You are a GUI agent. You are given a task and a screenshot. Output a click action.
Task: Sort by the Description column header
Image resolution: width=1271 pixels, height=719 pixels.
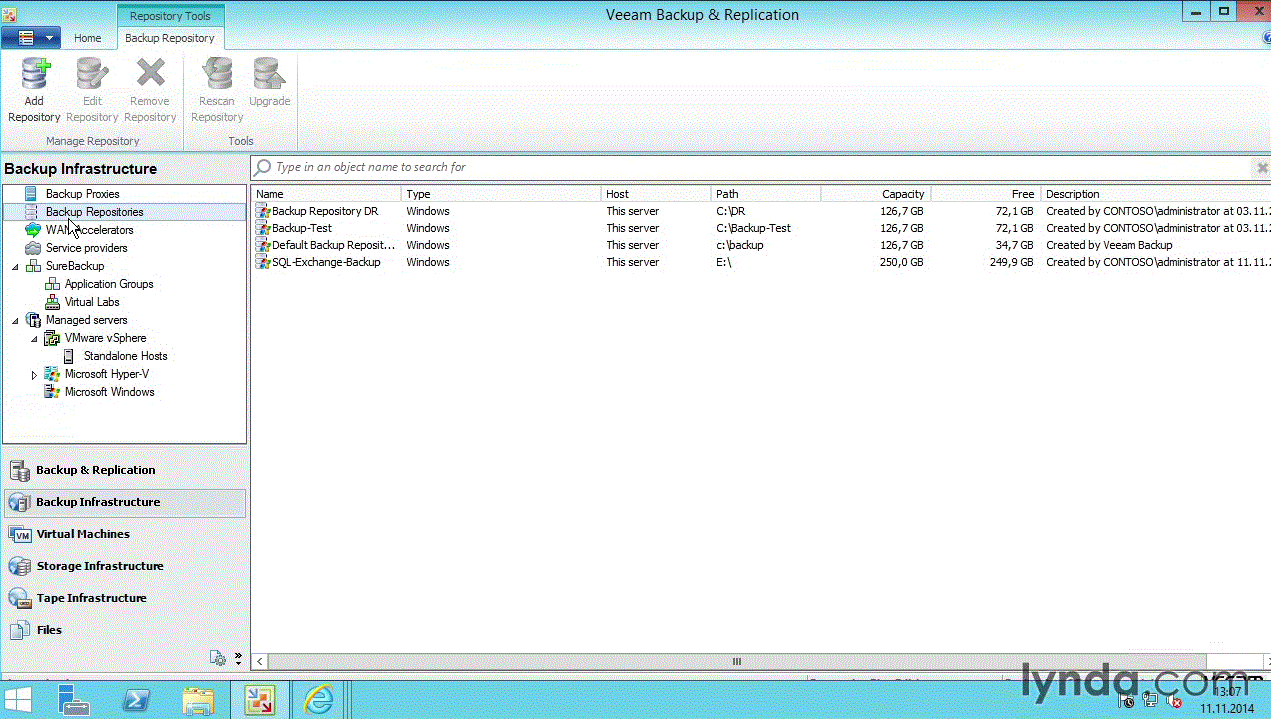1156,194
